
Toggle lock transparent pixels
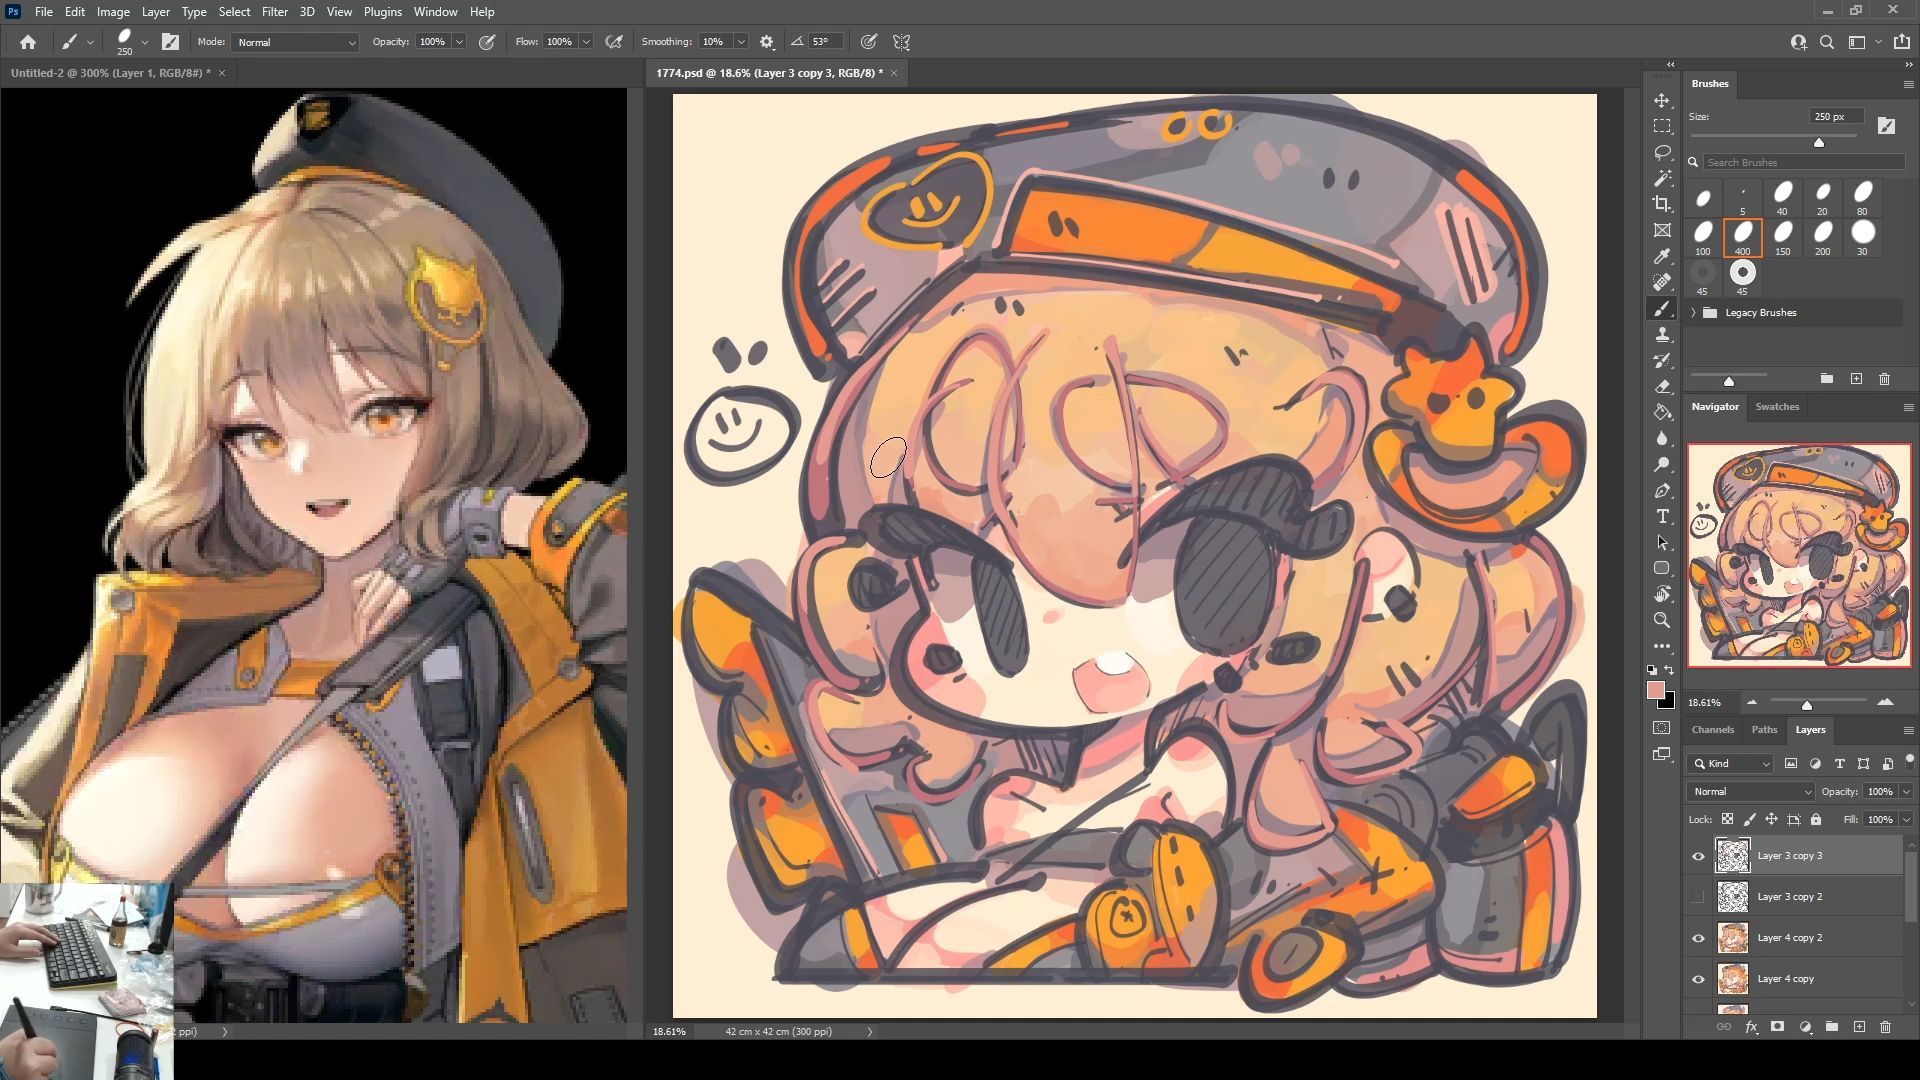tap(1727, 819)
